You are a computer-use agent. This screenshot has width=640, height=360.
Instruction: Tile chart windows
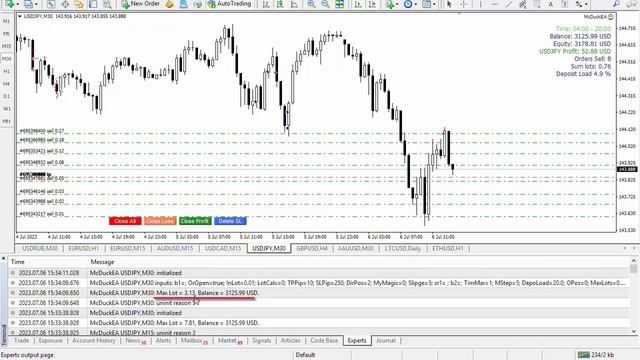pos(339,4)
